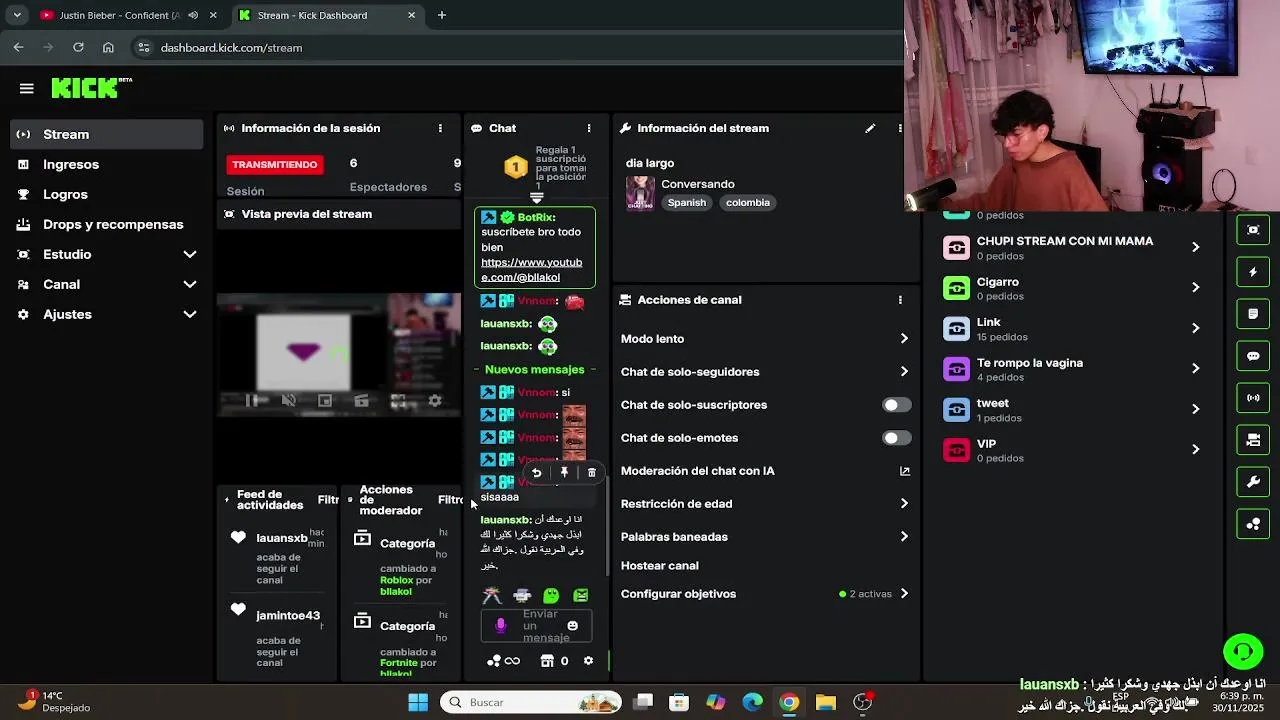Select the green blob emote above the message box
This screenshot has width=1280, height=720.
551,596
